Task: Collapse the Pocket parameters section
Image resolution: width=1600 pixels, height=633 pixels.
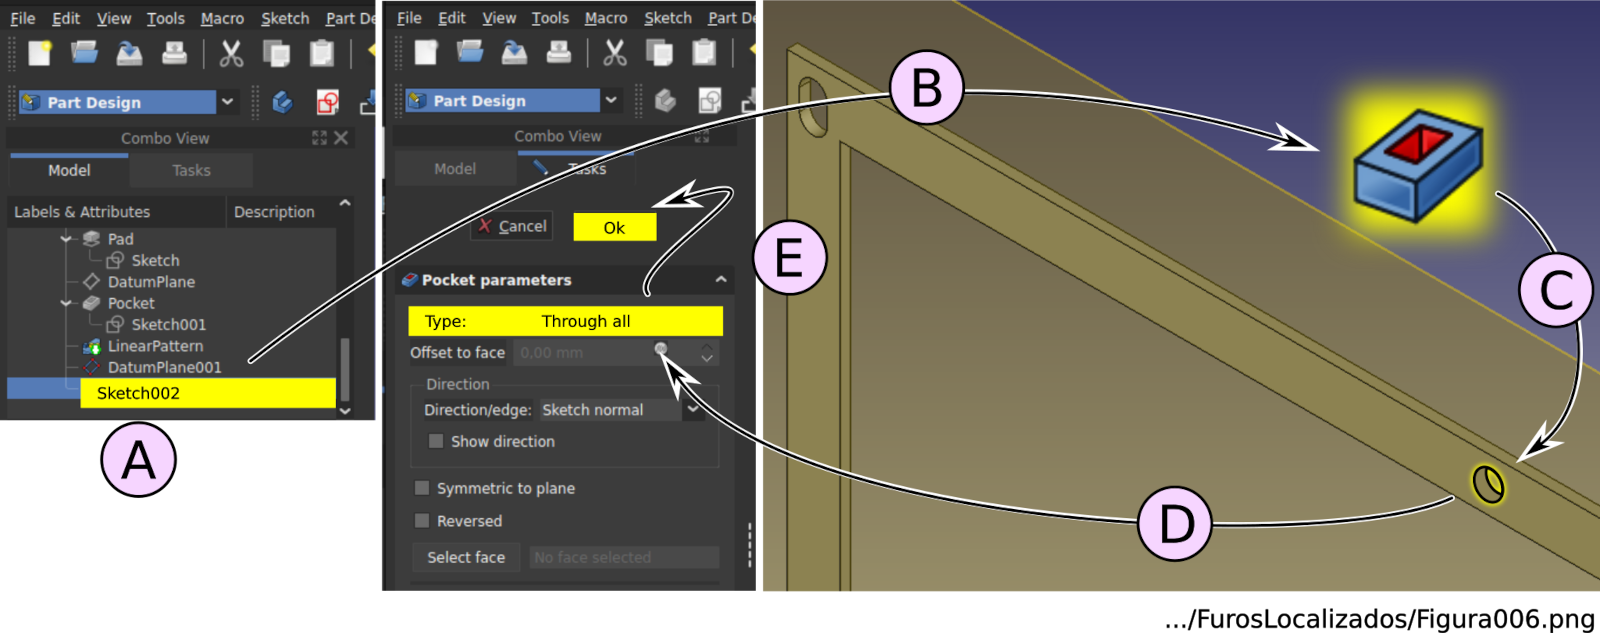Action: (x=721, y=280)
